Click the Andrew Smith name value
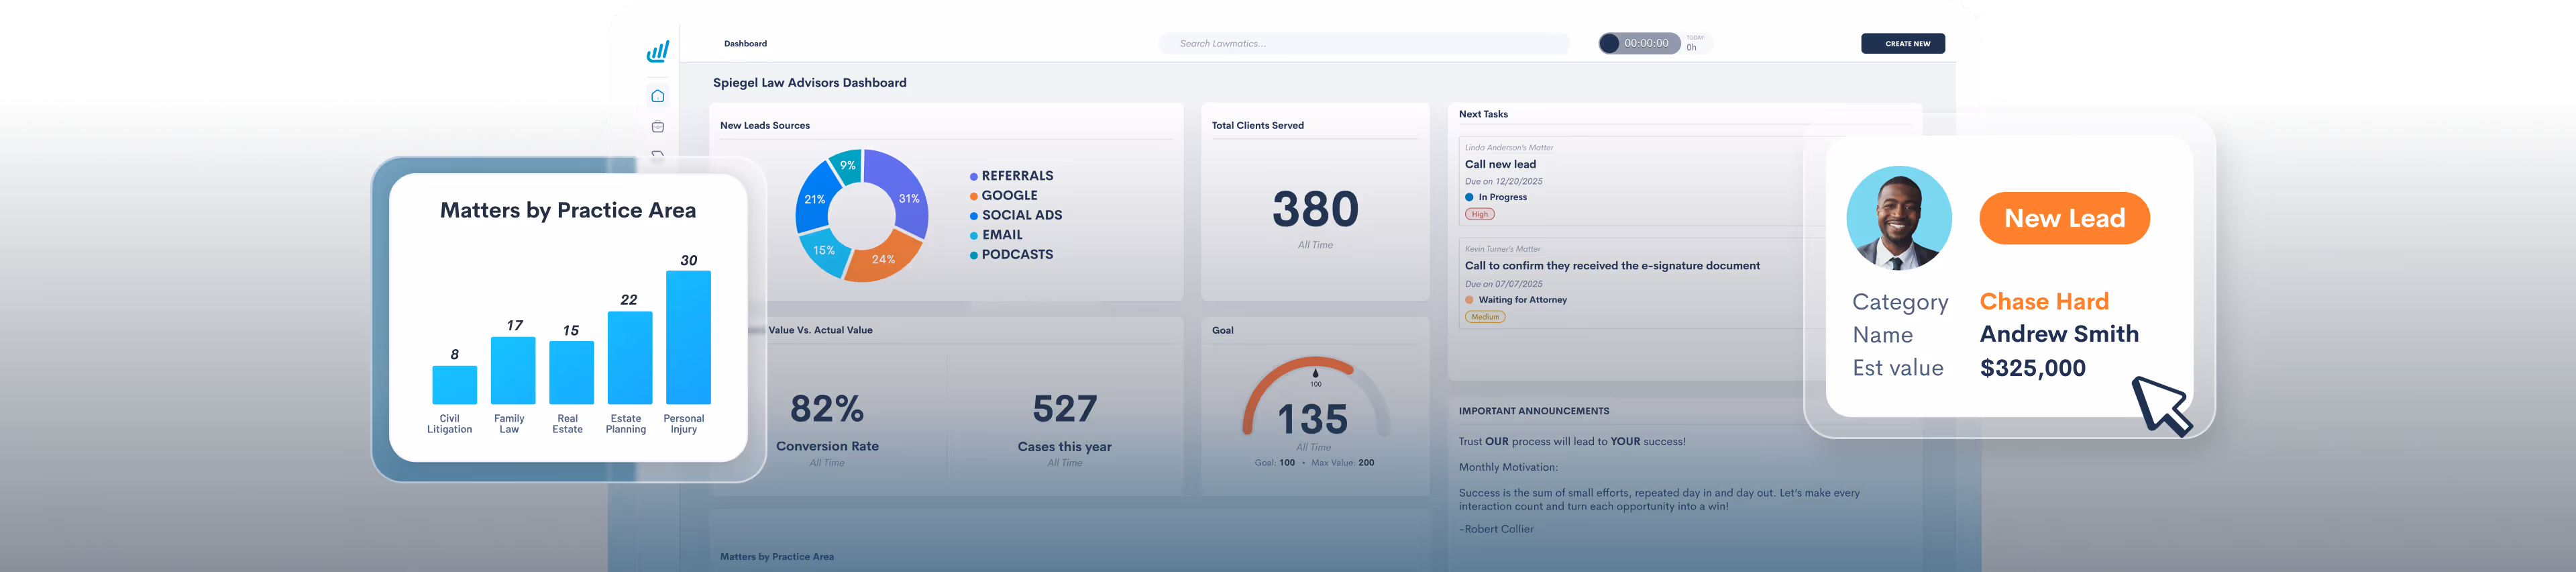 2058,334
